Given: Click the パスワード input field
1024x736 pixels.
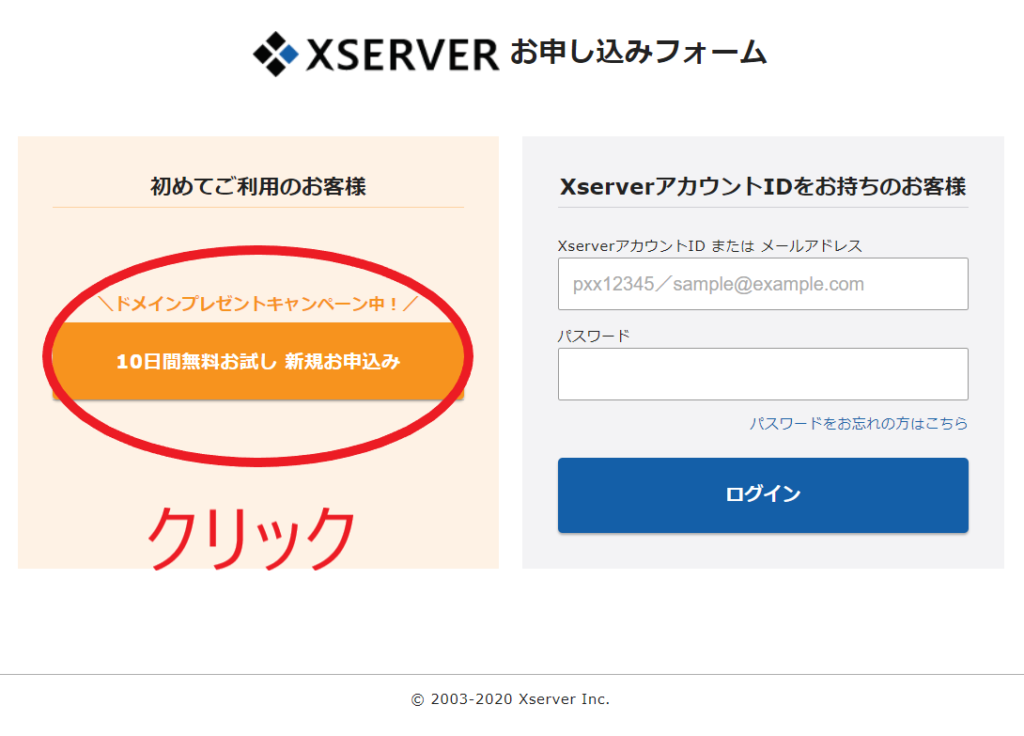Looking at the screenshot, I should [763, 374].
